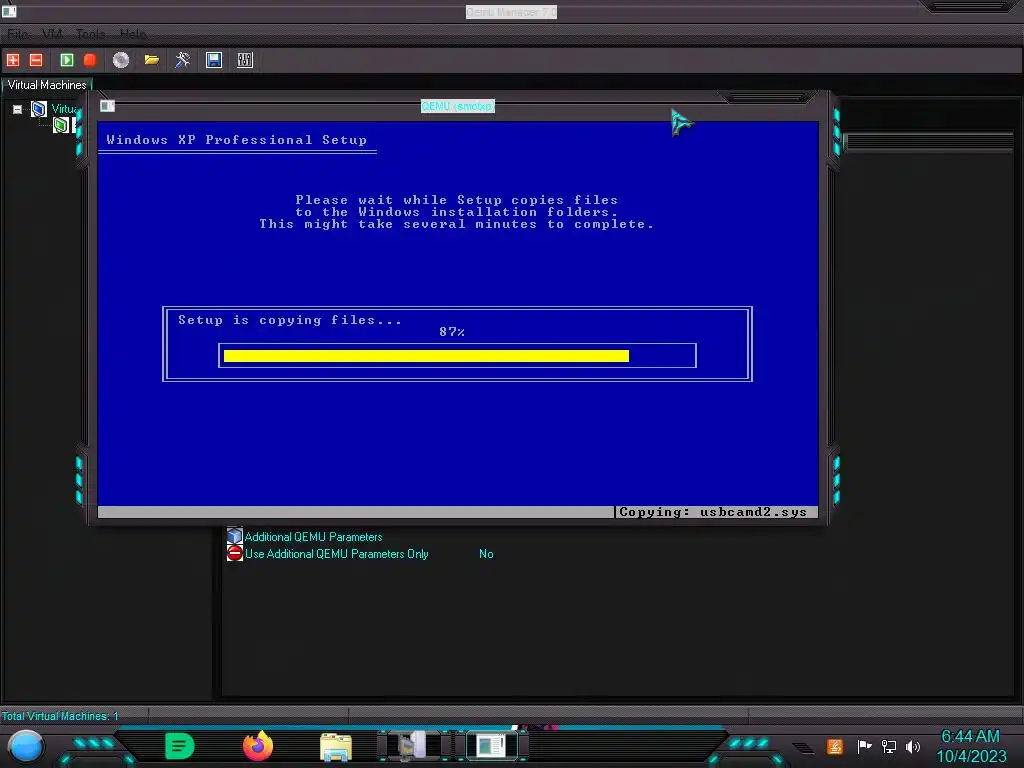Image resolution: width=1024 pixels, height=768 pixels.
Task: Open the Start orb button
Action: coord(25,746)
